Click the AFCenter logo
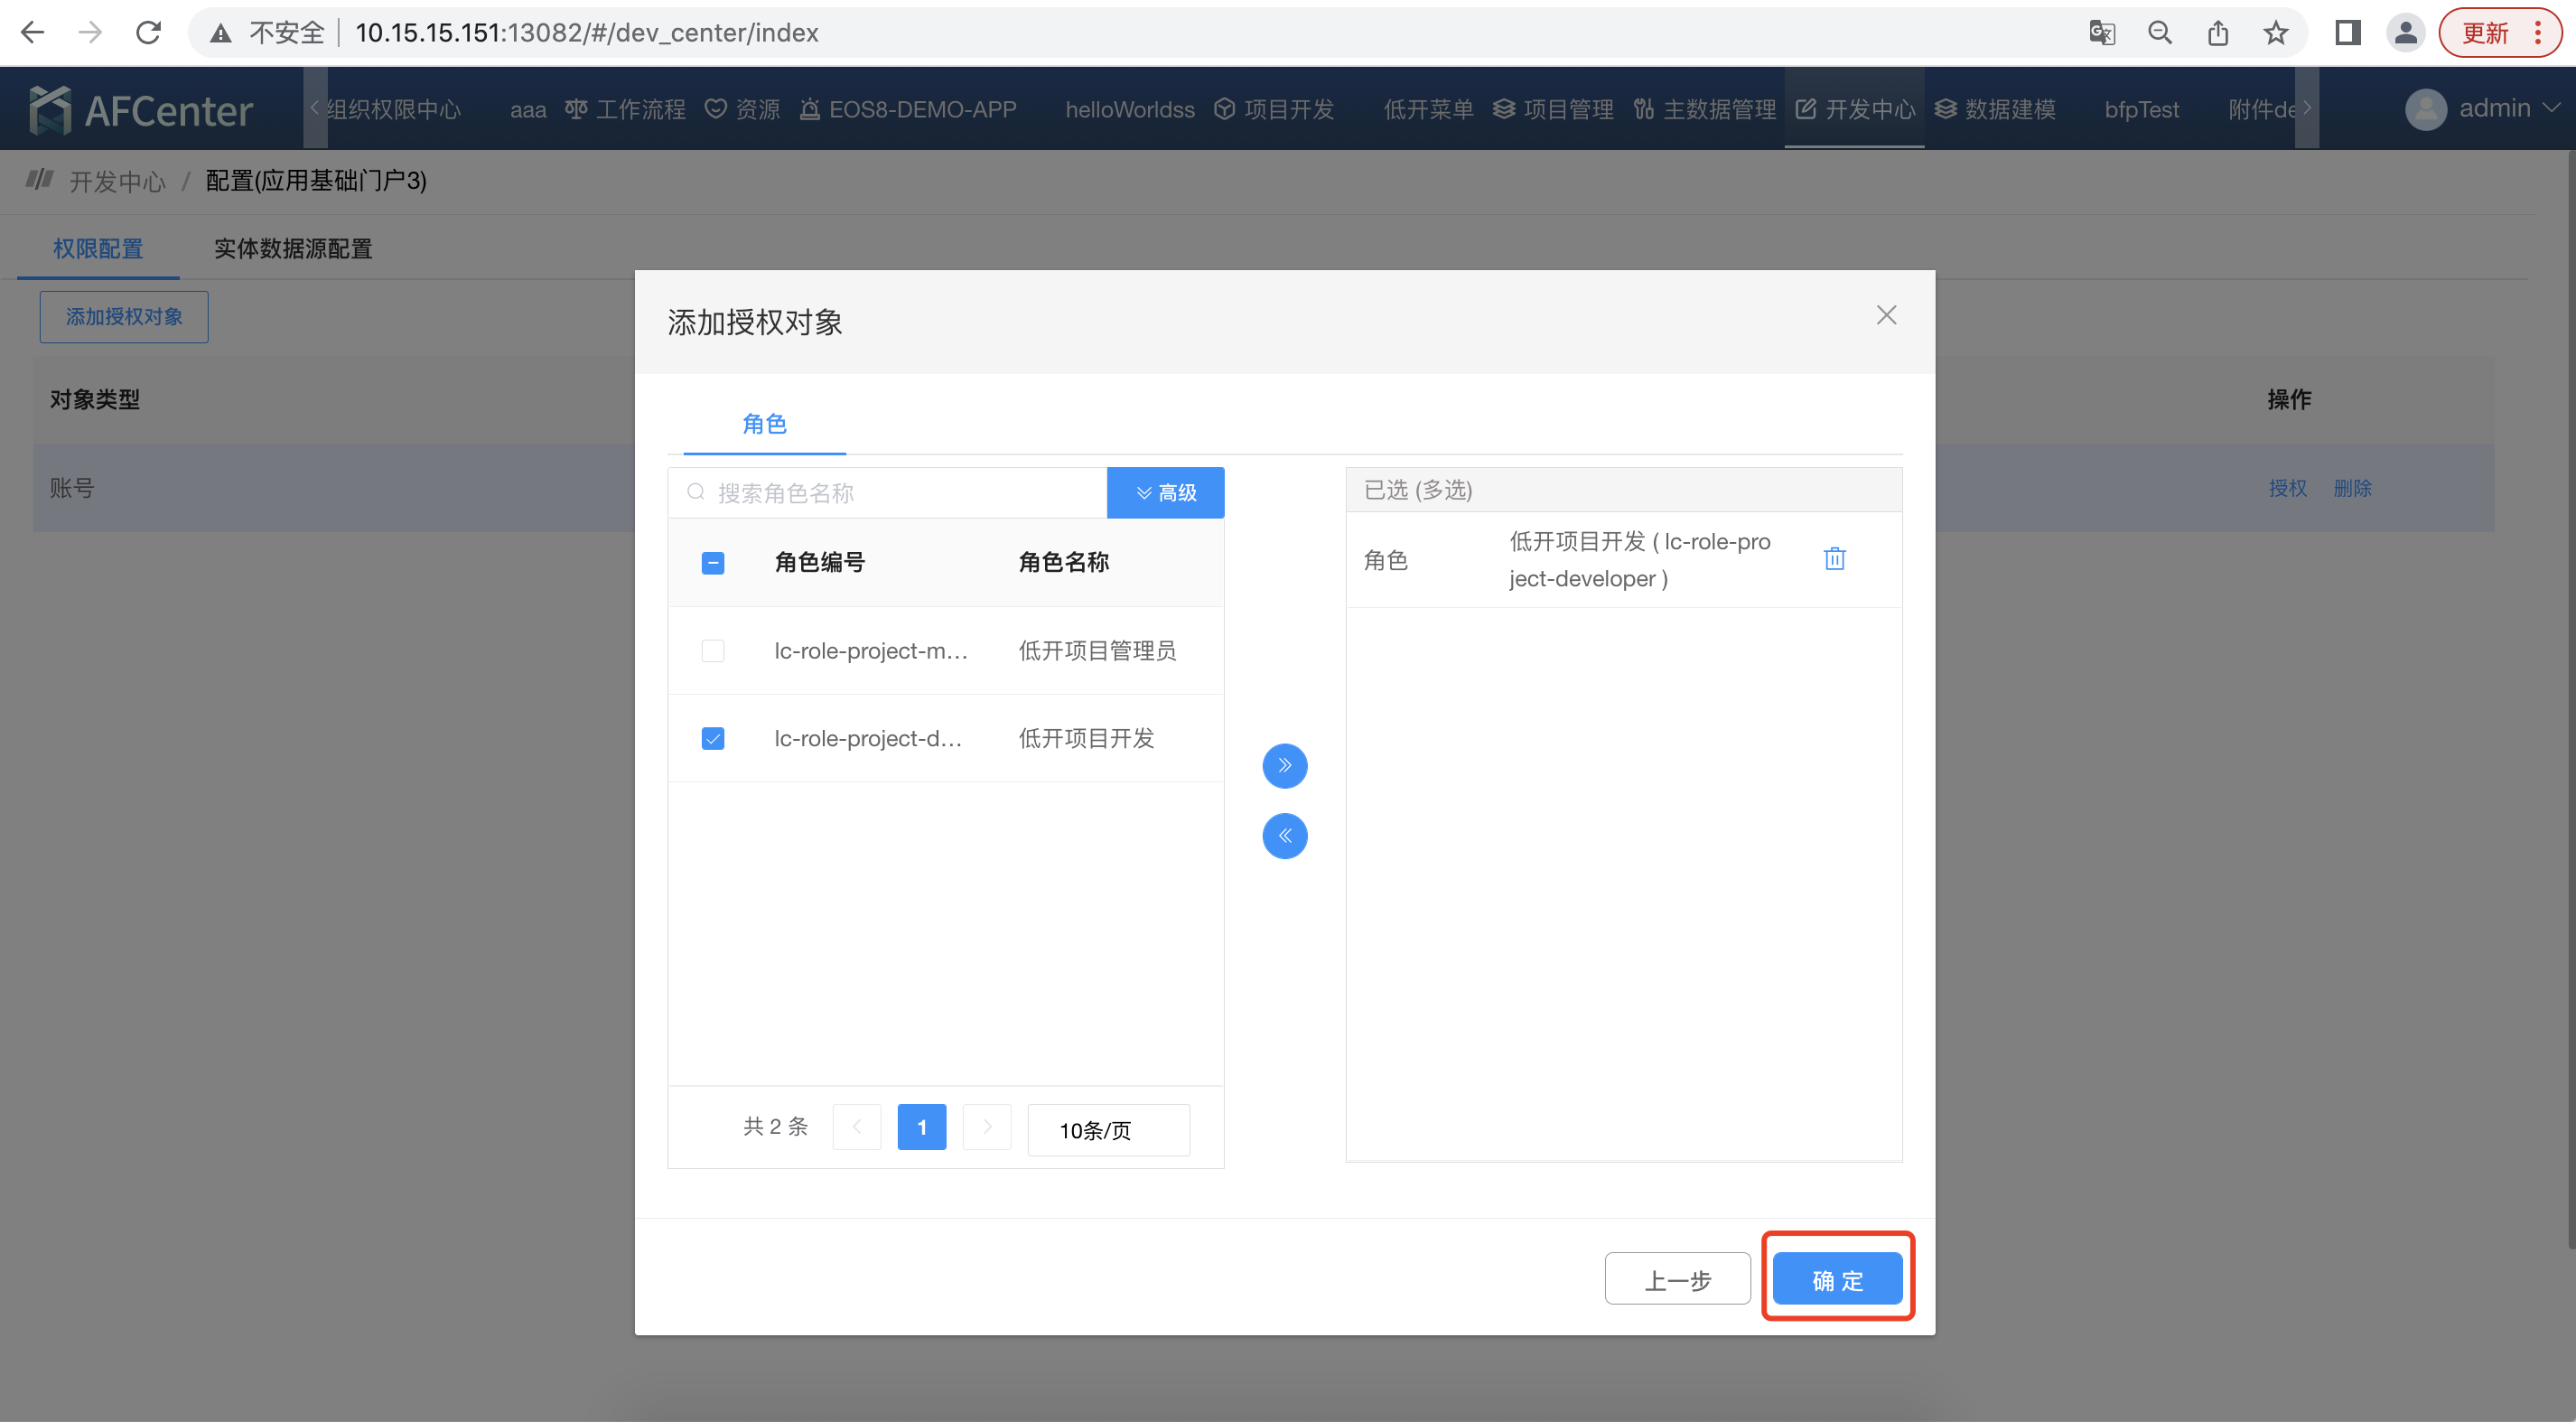Viewport: 2576px width, 1422px height. click(x=141, y=110)
